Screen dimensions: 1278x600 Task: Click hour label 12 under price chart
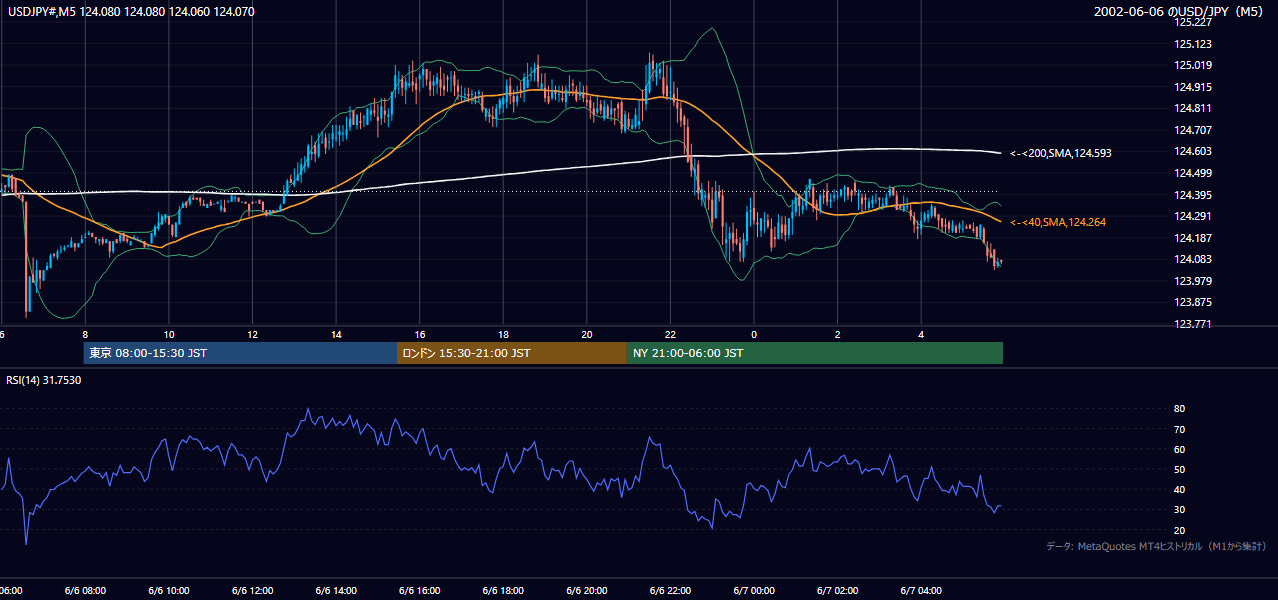253,335
